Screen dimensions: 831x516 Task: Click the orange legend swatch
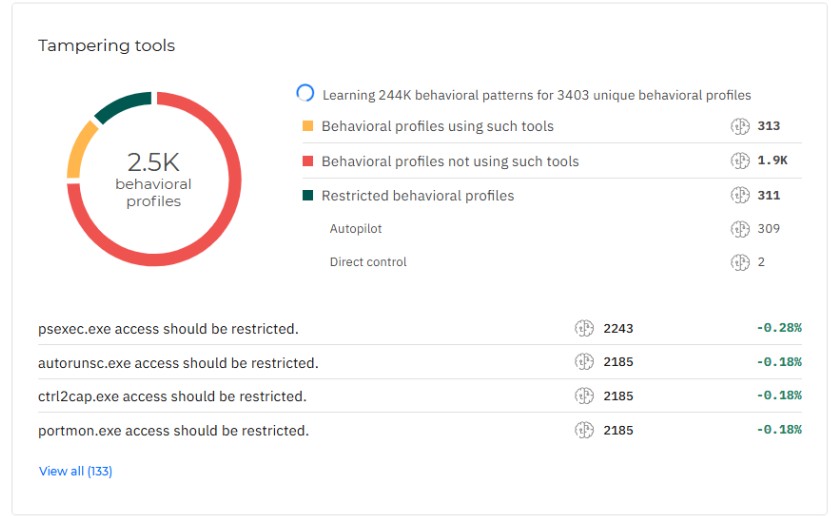(x=307, y=126)
